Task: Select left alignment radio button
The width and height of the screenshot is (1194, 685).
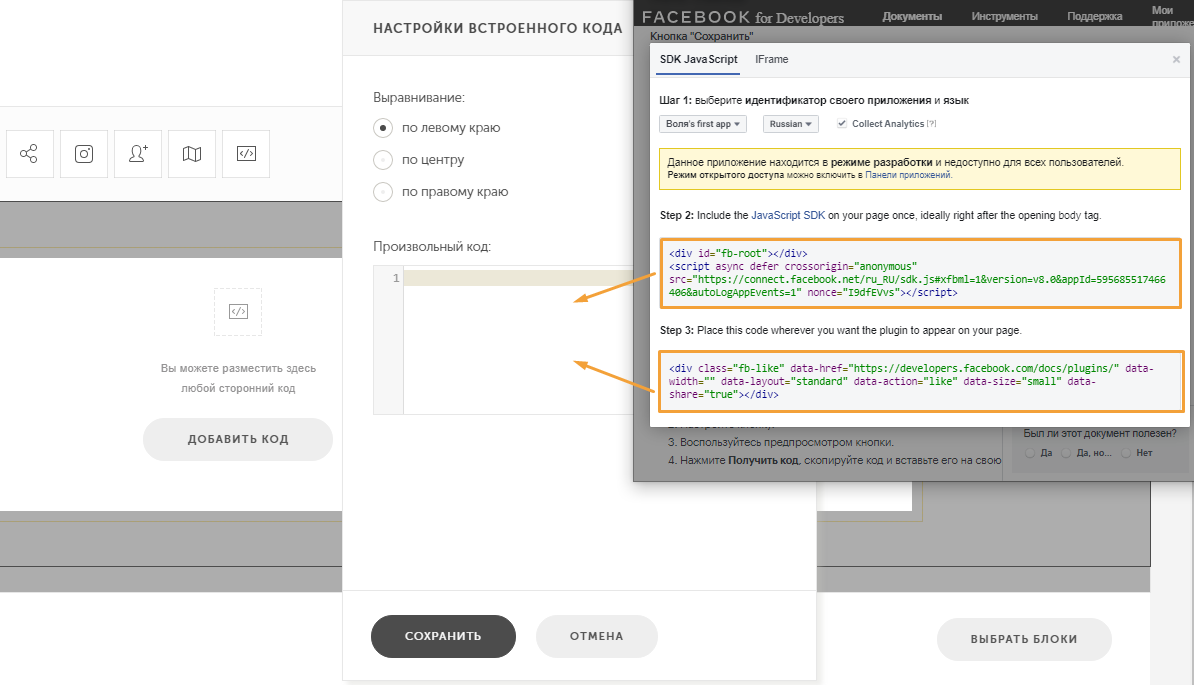Action: [383, 128]
